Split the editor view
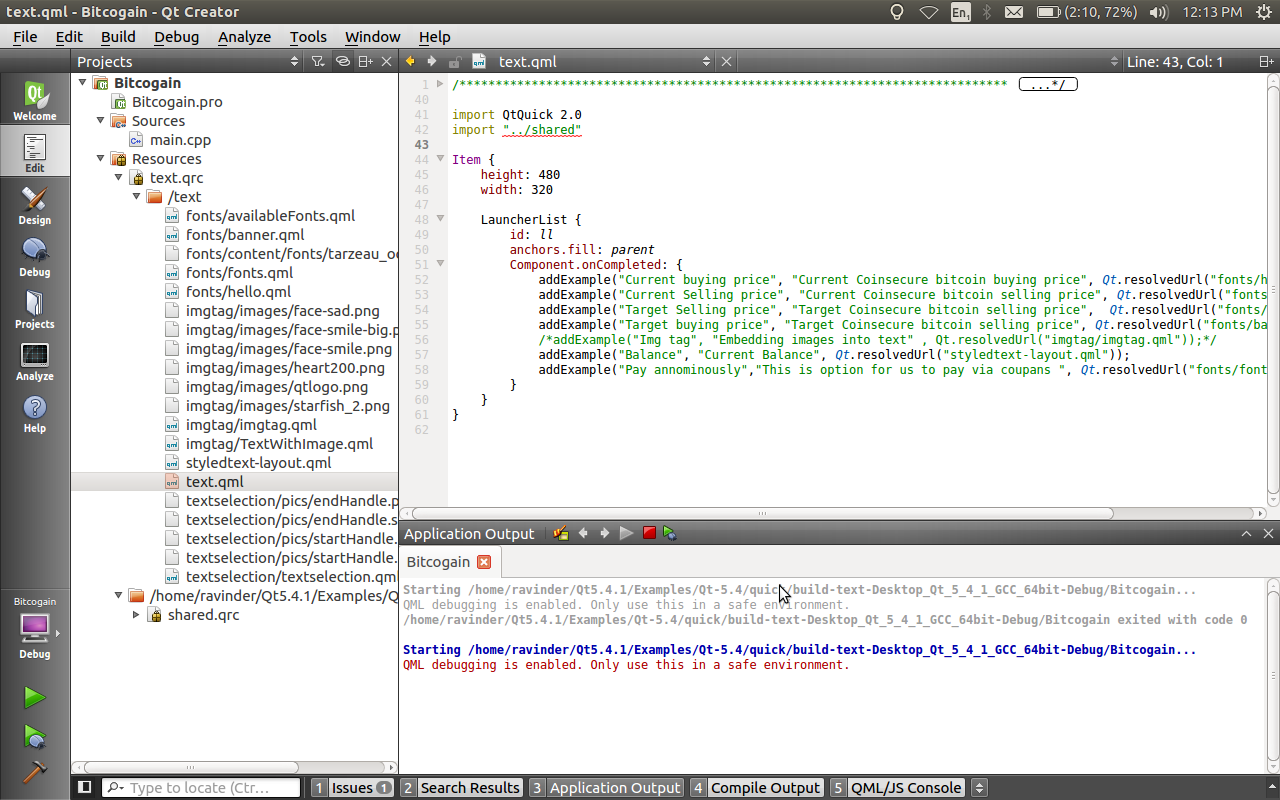This screenshot has width=1280, height=800. click(x=1267, y=62)
